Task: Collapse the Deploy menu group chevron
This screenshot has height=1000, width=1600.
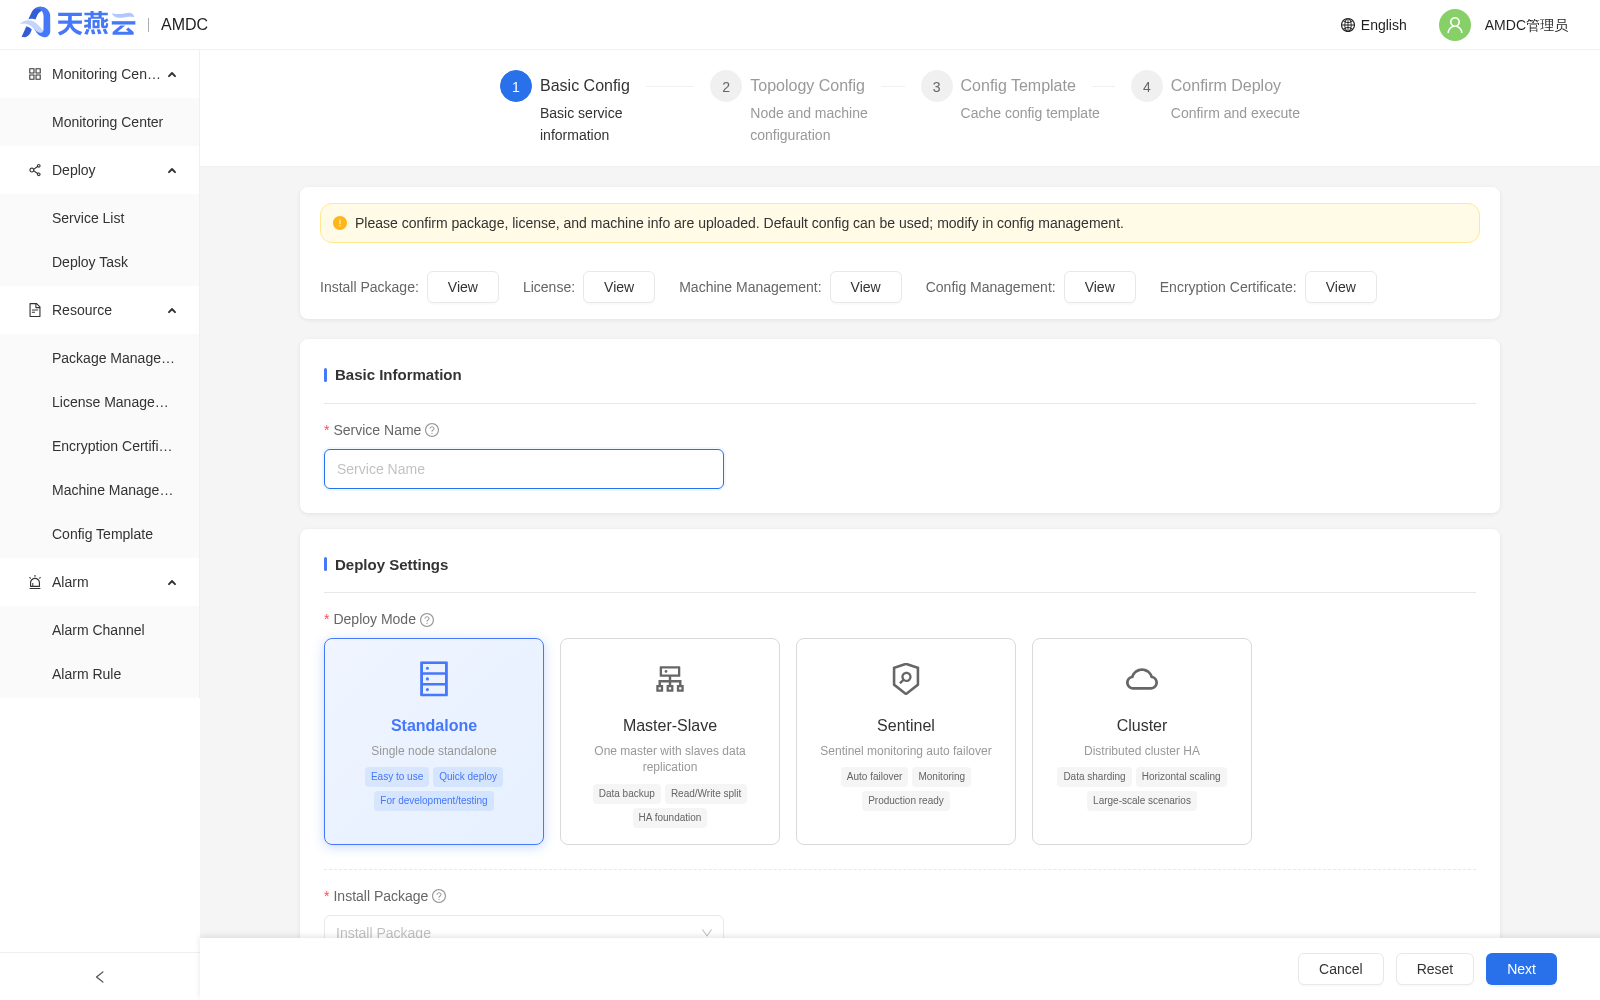Action: click(172, 171)
